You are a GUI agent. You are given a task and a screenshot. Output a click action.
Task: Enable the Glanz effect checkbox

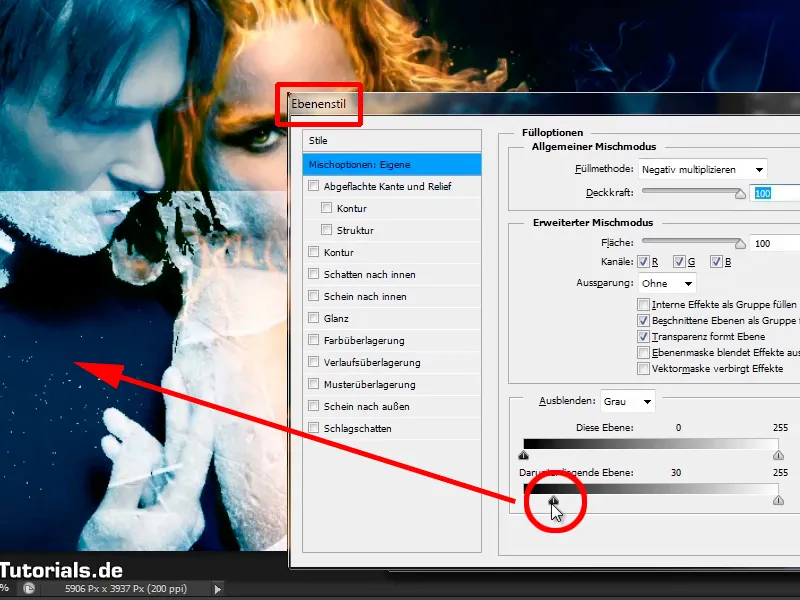point(313,317)
